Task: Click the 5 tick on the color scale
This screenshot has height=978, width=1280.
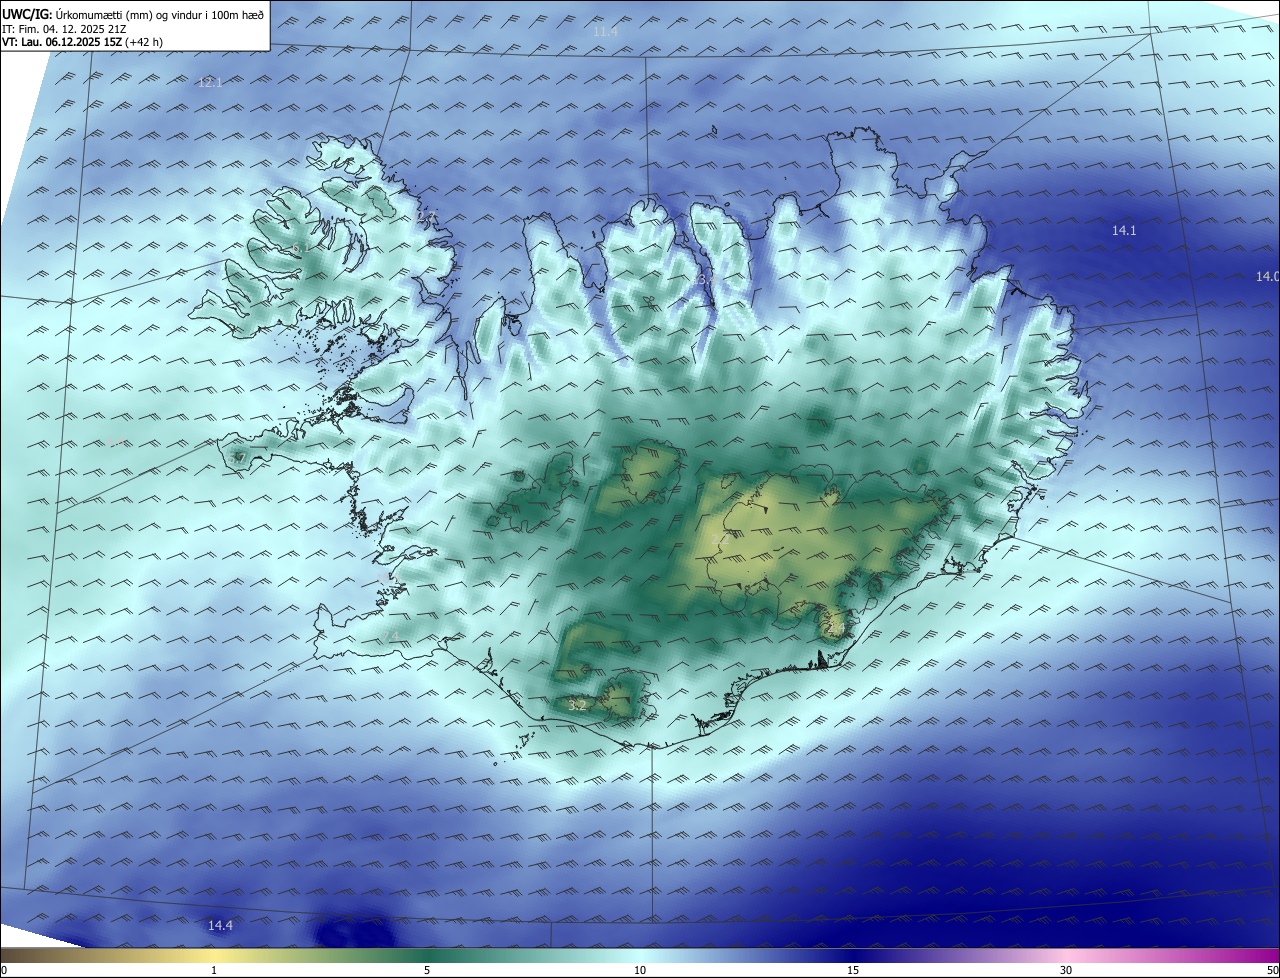Action: pos(427,970)
